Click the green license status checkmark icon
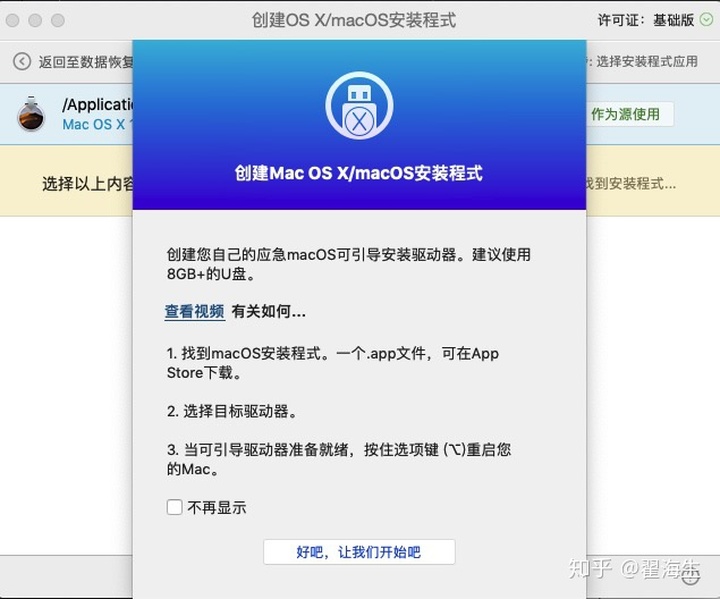 [x=706, y=20]
